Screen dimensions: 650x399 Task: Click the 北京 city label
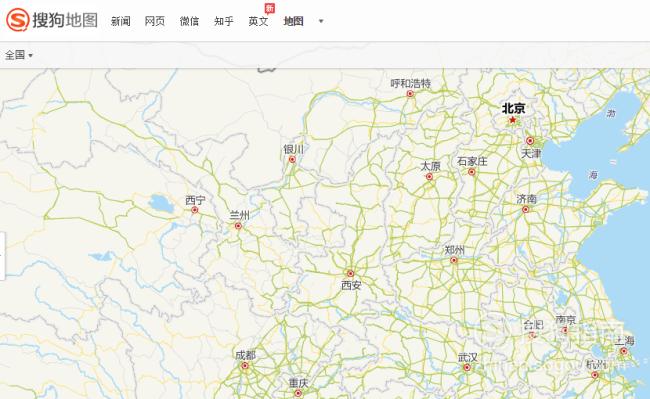tap(514, 109)
